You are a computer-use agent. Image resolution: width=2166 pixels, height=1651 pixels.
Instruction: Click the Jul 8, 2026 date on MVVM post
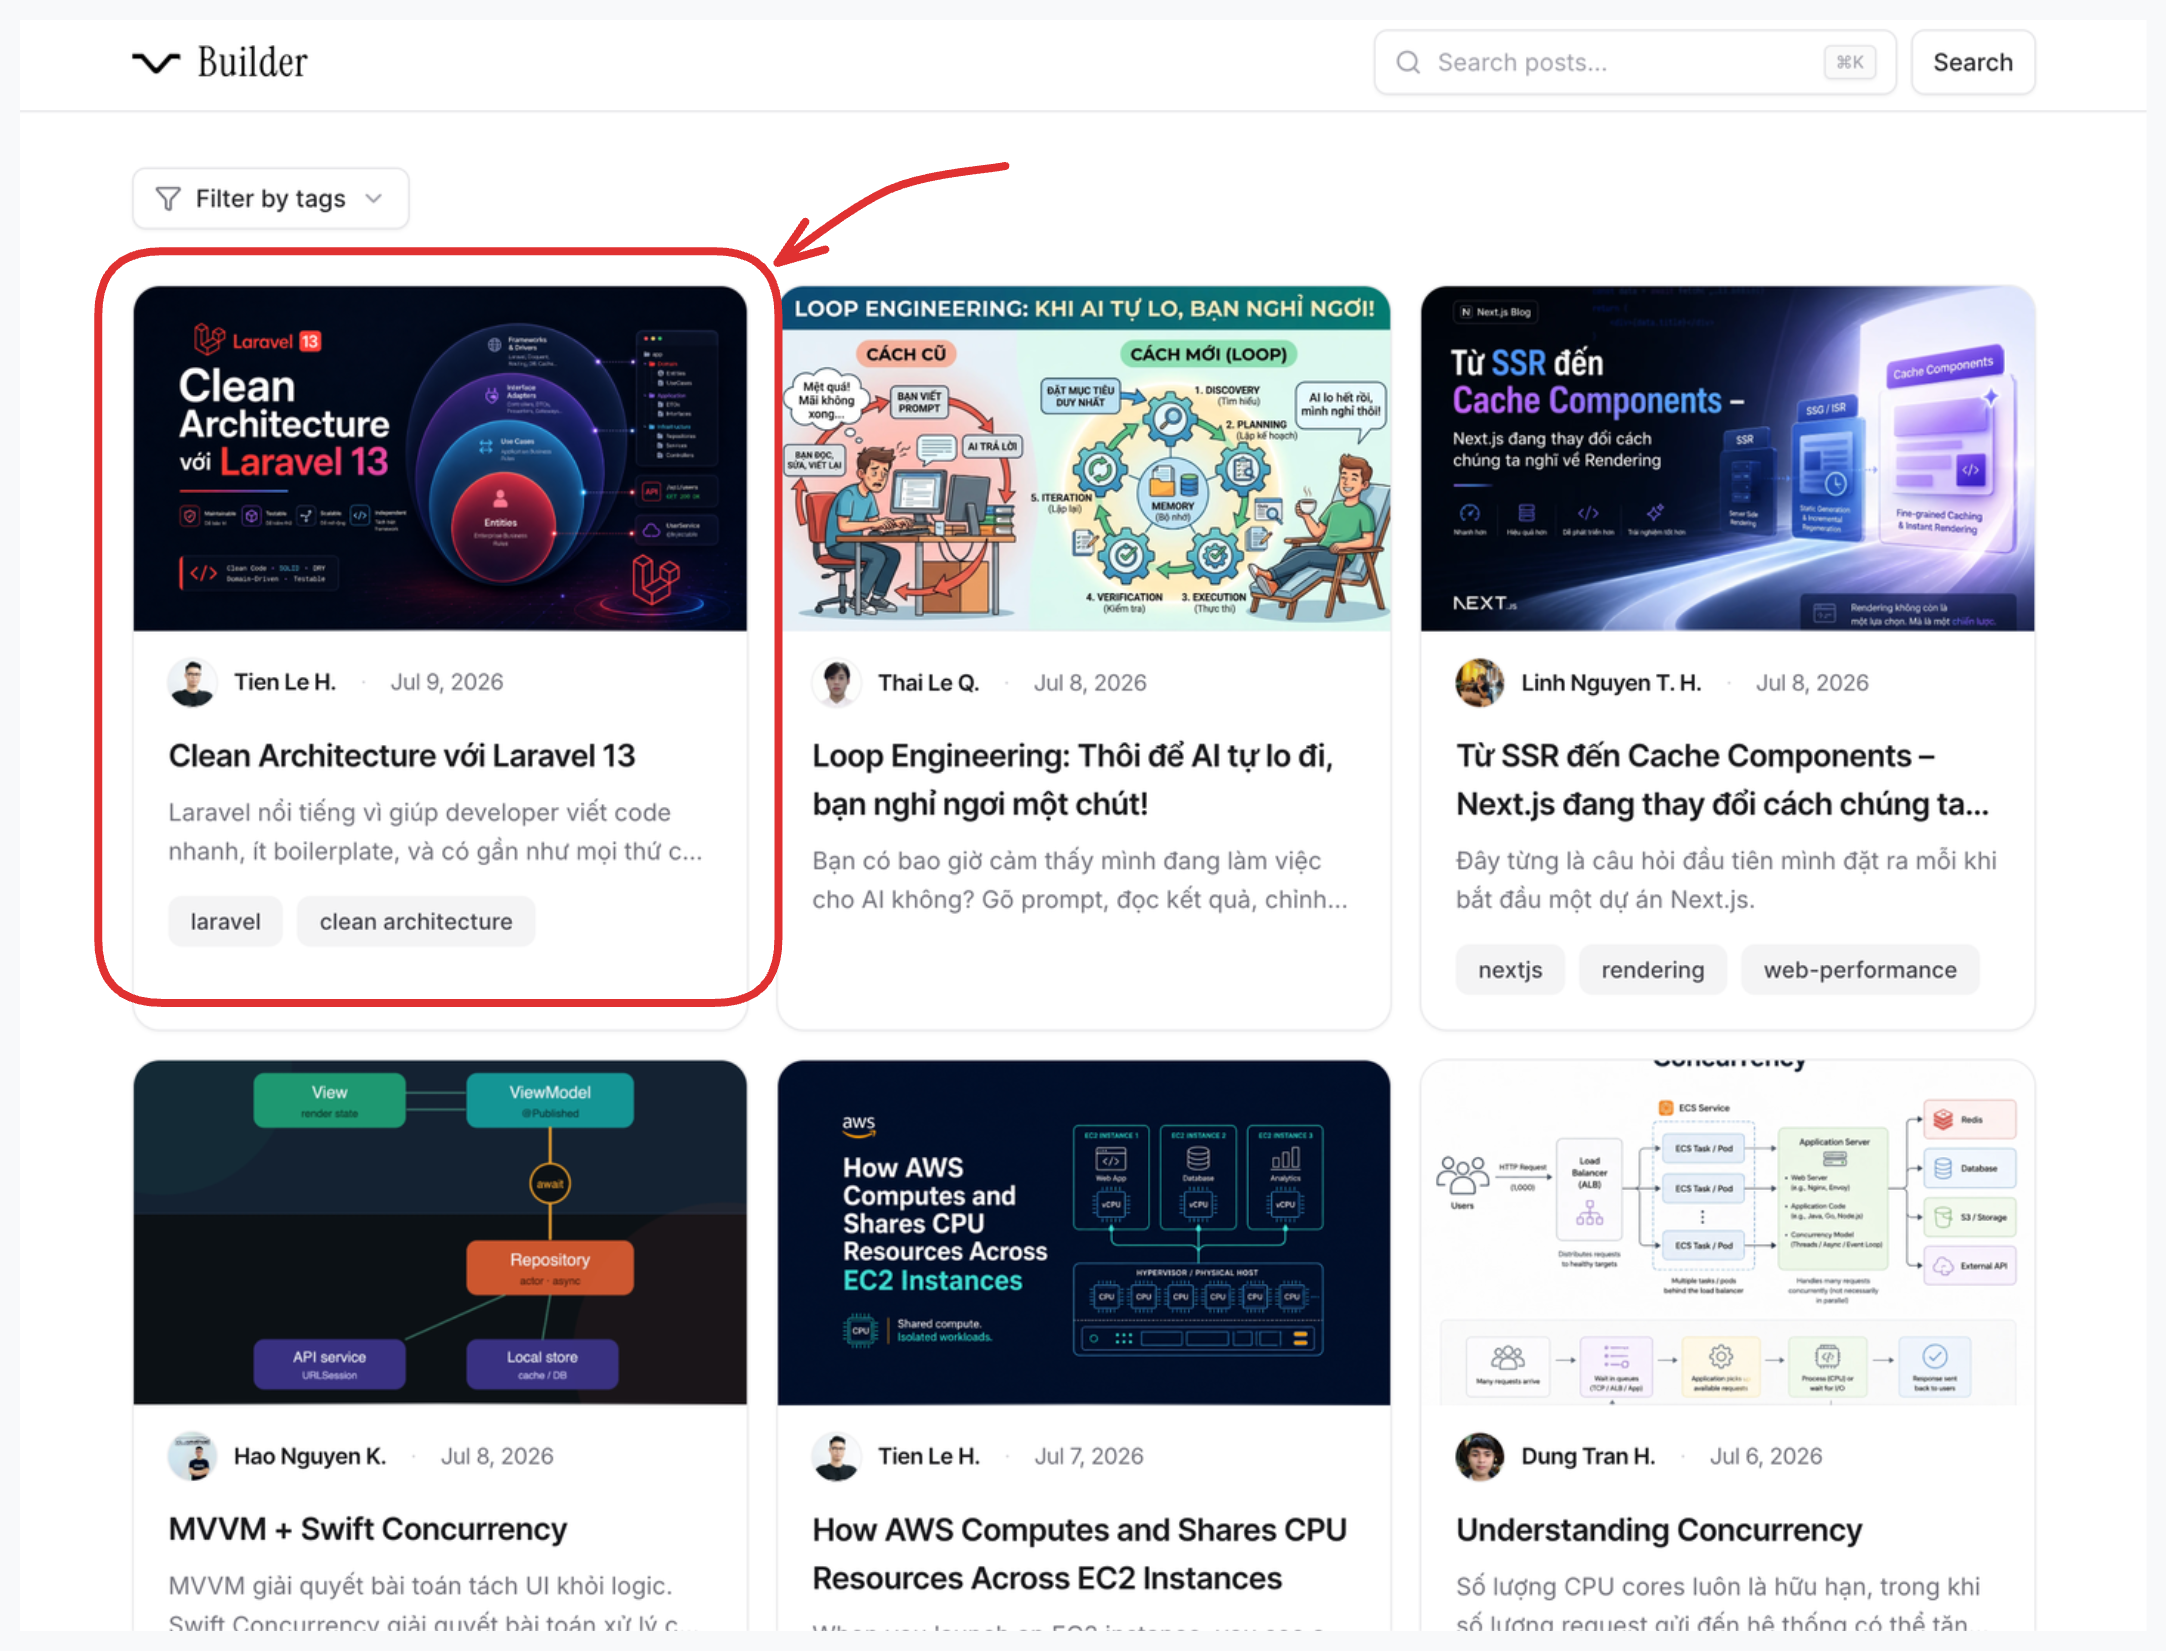click(x=497, y=1456)
